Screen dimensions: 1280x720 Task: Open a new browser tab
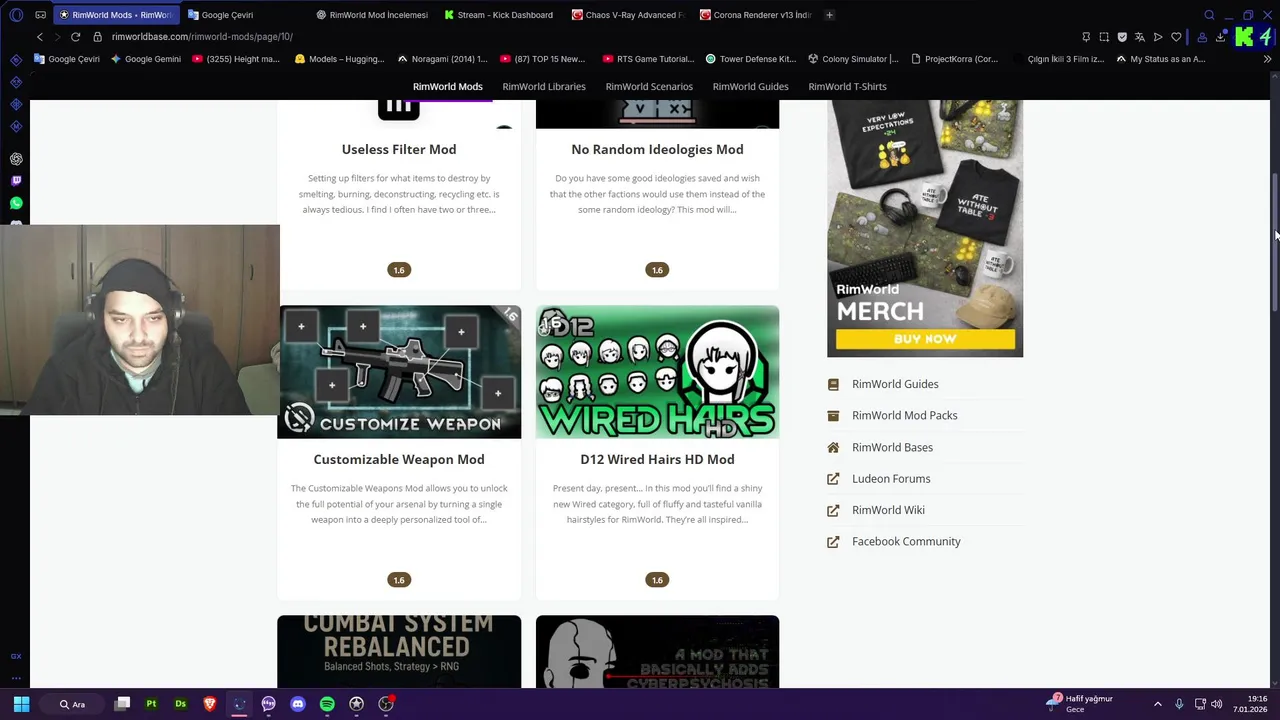coord(829,15)
